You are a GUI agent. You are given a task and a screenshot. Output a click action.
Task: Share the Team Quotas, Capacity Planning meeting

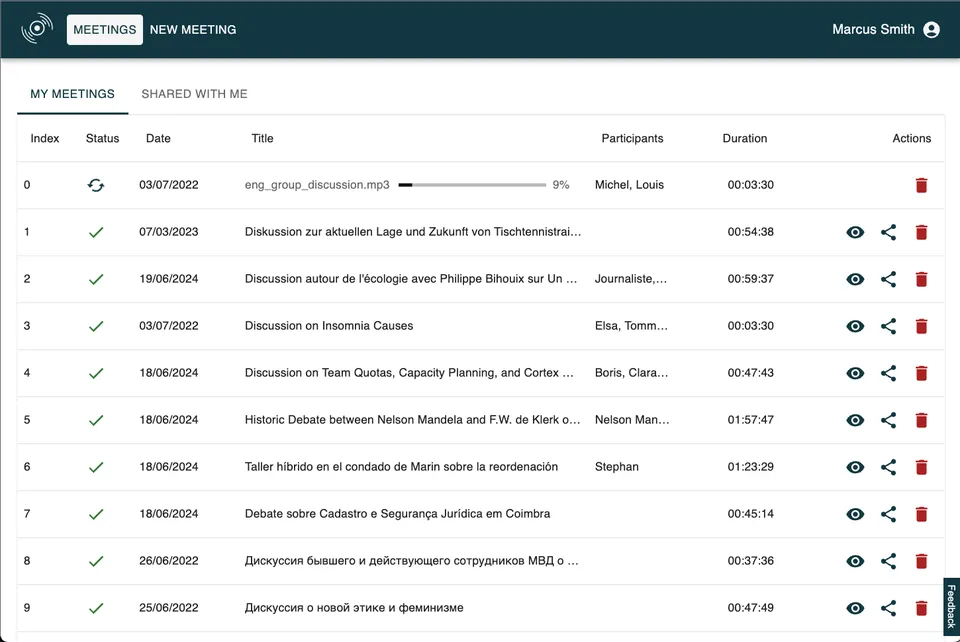click(x=888, y=373)
